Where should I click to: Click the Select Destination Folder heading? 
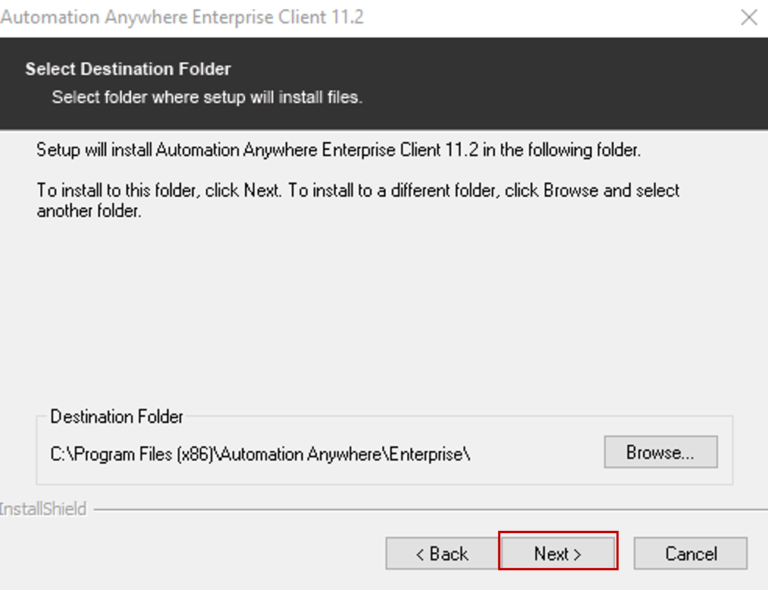(x=128, y=69)
